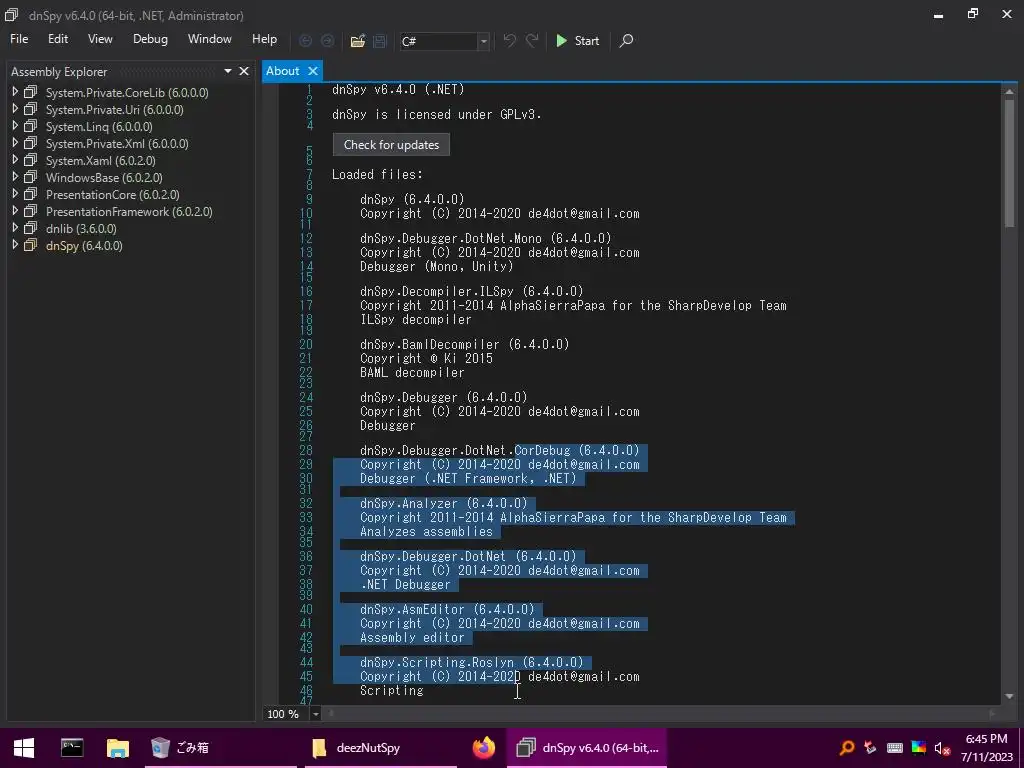Viewport: 1024px width, 768px height.
Task: Open the File menu
Action: (19, 39)
